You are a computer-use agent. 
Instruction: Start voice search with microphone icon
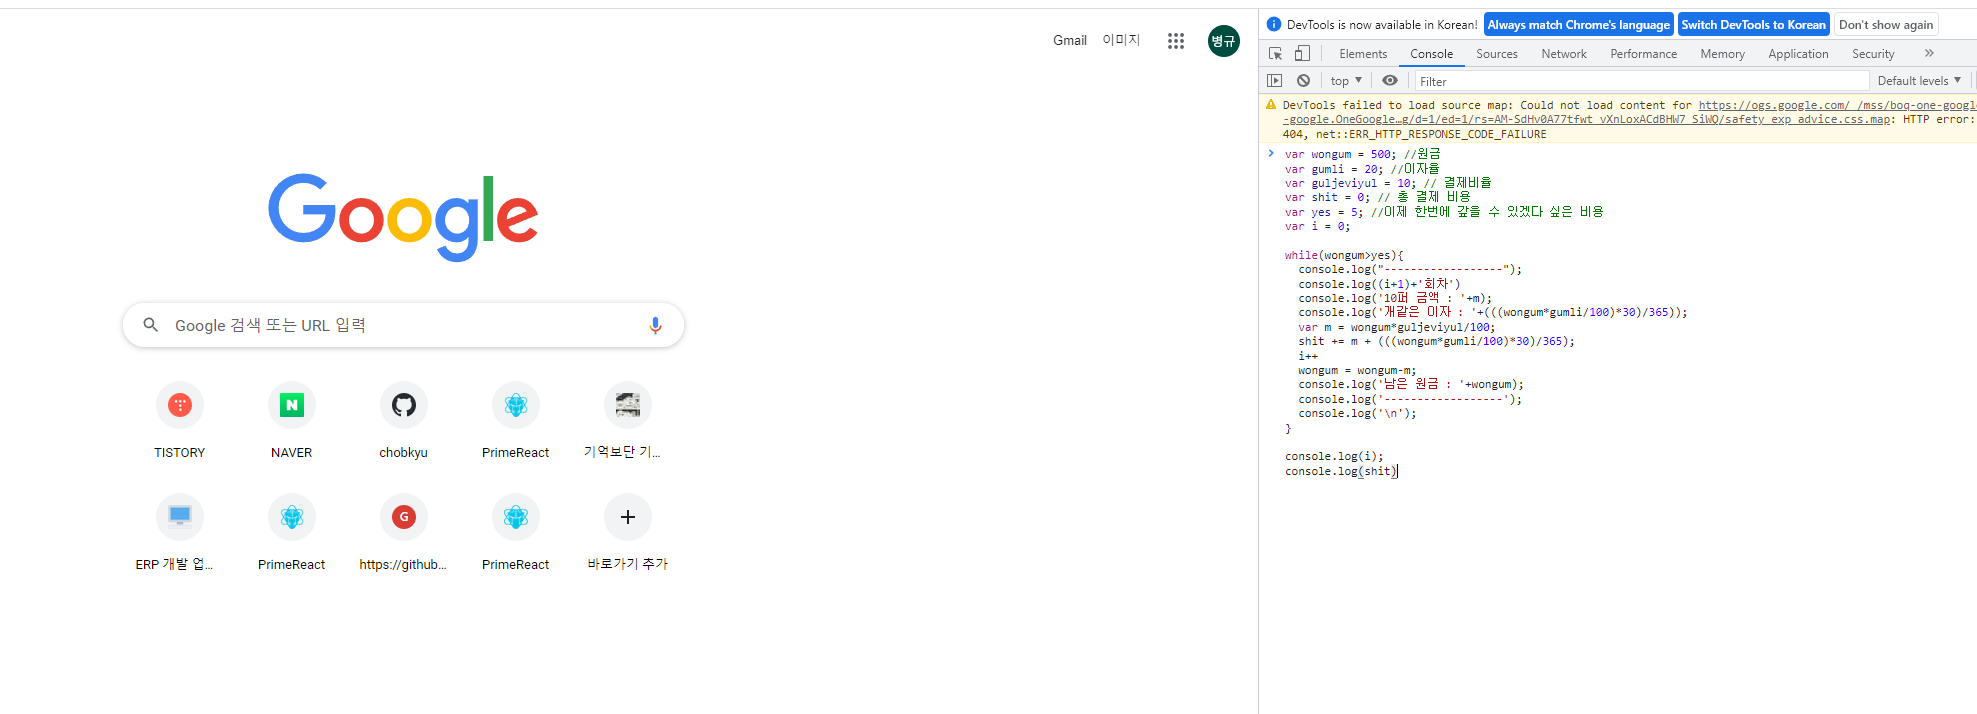coord(655,325)
